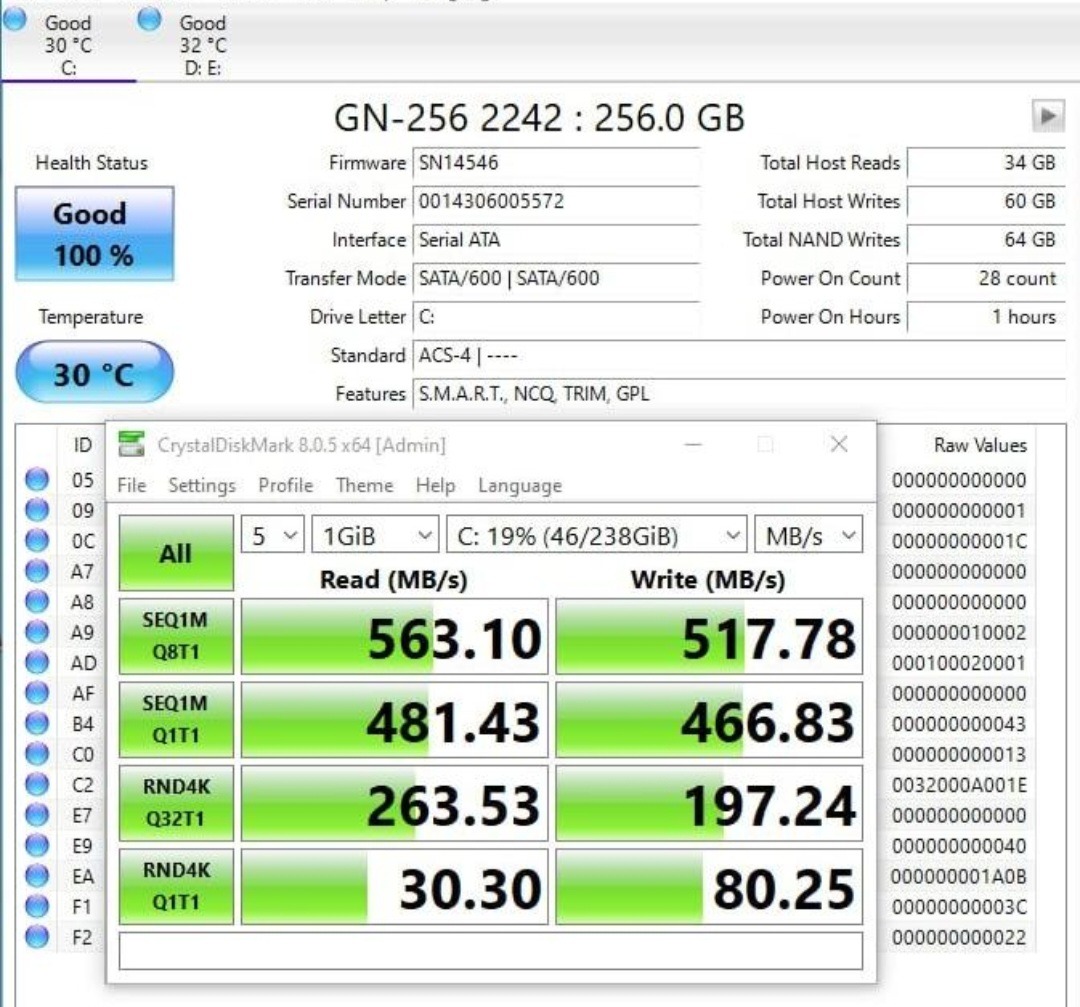Click status circle for attribute AD
Image resolution: width=1080 pixels, height=1007 pixels.
coord(37,662)
